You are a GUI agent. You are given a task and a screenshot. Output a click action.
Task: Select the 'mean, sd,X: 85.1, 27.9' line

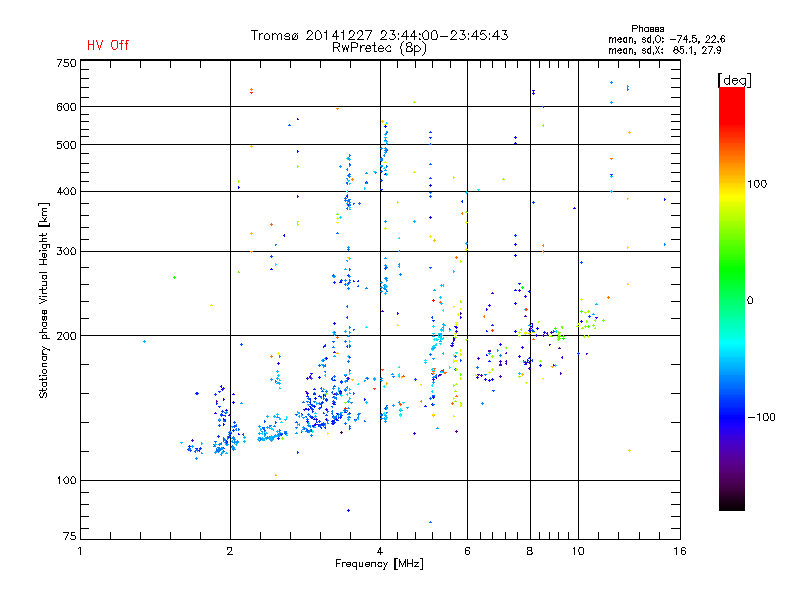664,50
